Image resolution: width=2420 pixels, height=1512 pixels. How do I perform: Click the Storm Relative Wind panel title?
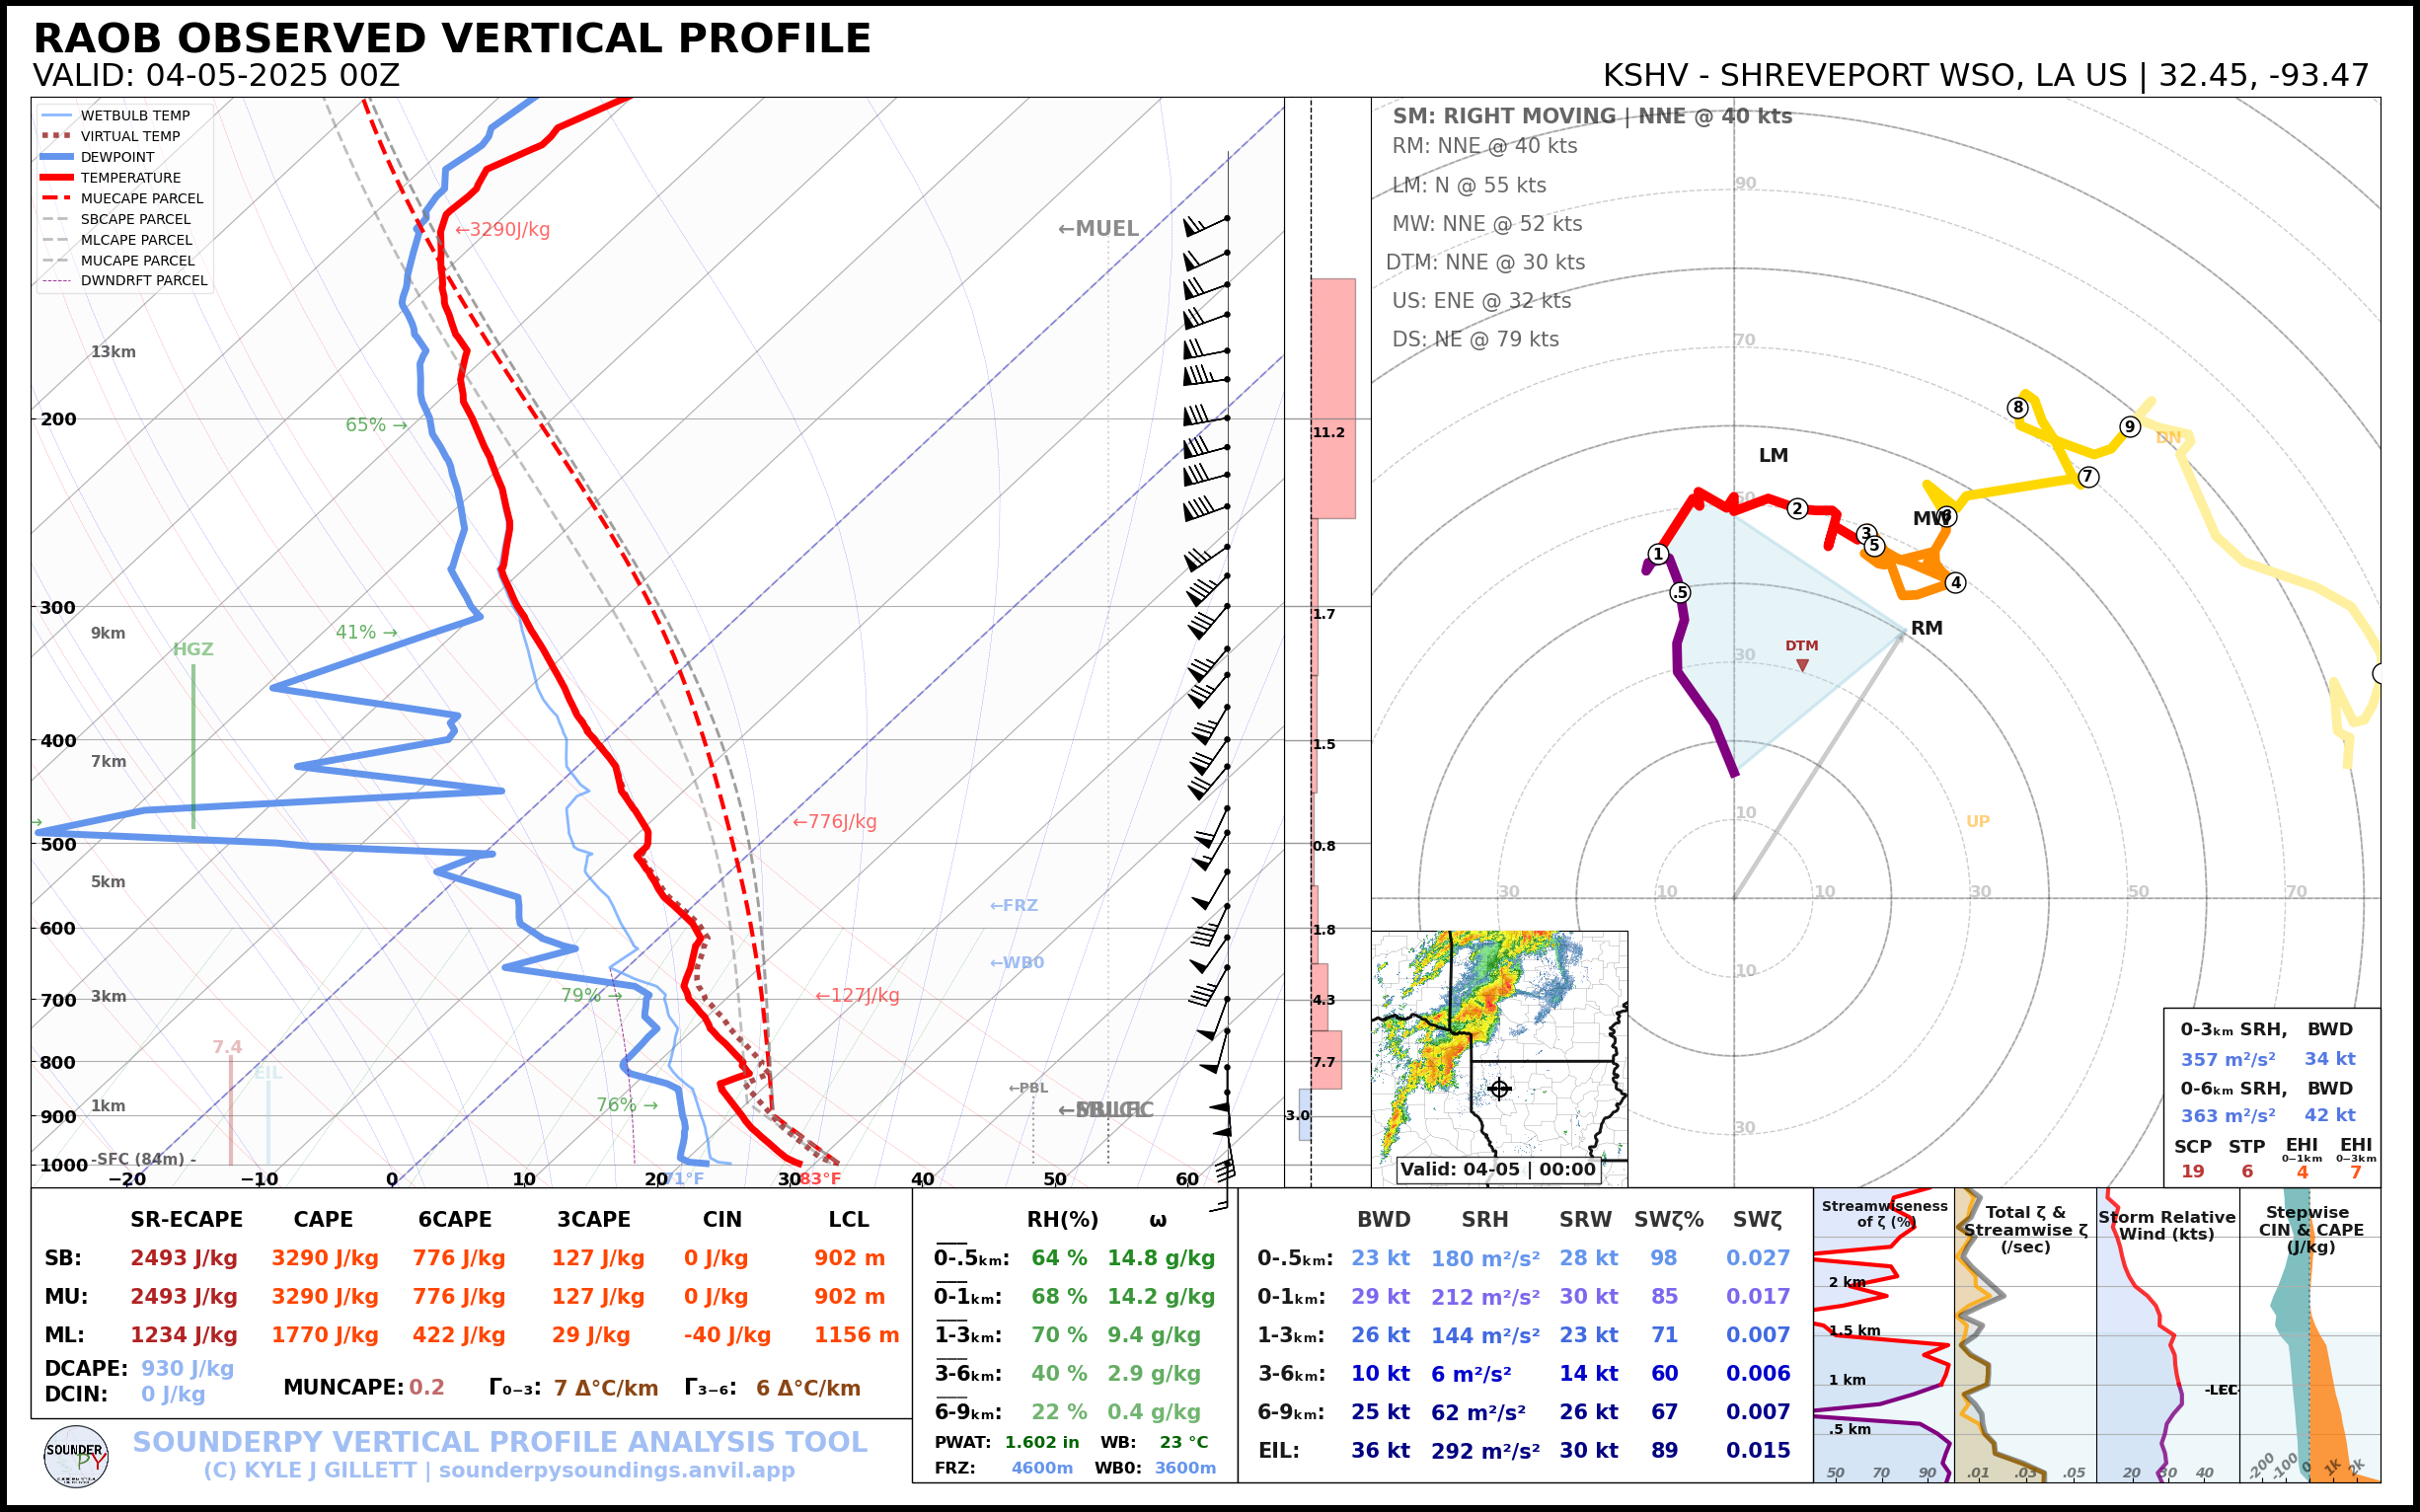pos(2166,1225)
